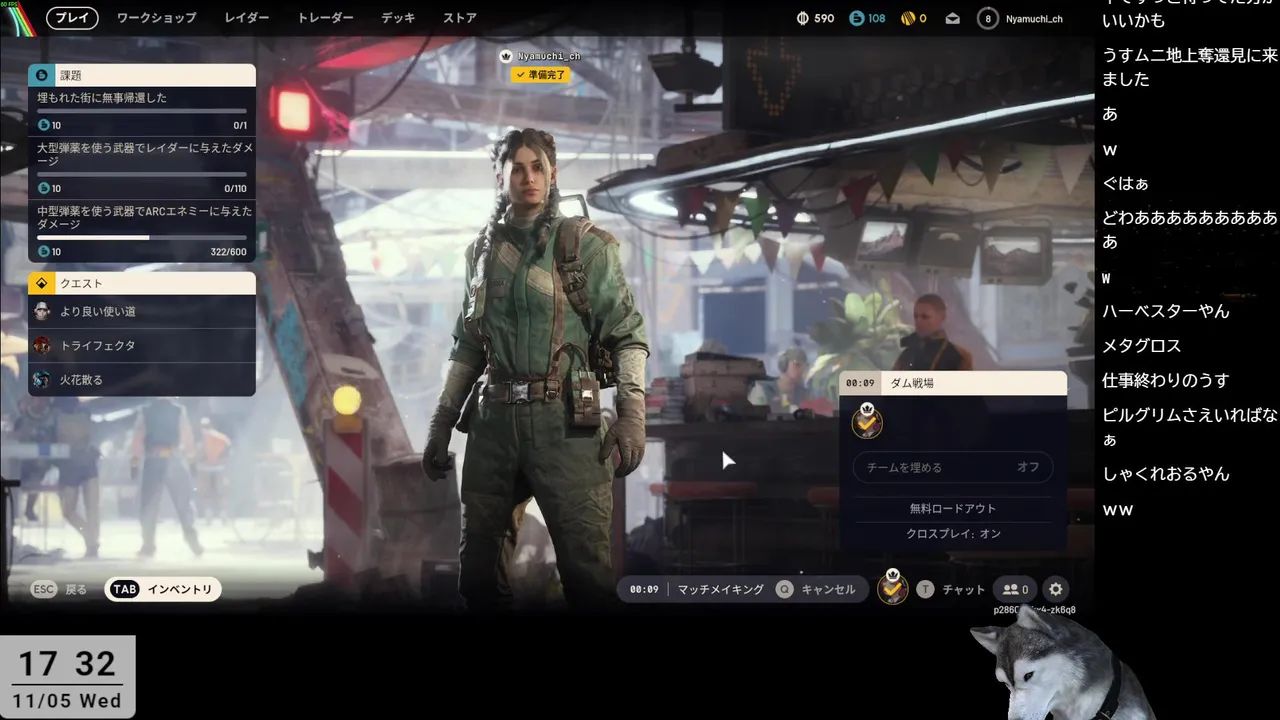Open the friends list icon showing 0

[1016, 589]
